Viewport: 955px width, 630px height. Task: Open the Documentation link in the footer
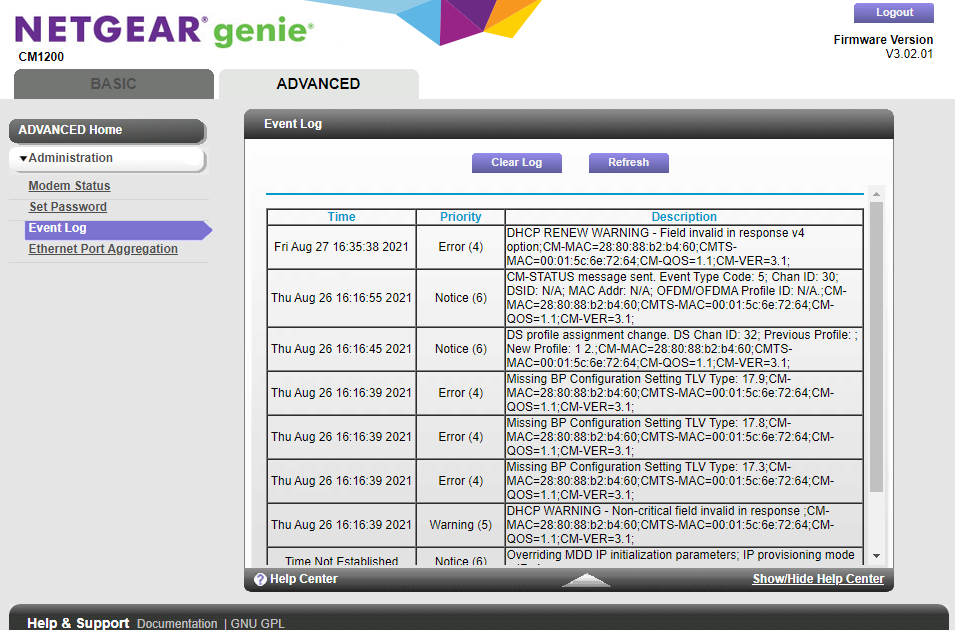click(177, 623)
